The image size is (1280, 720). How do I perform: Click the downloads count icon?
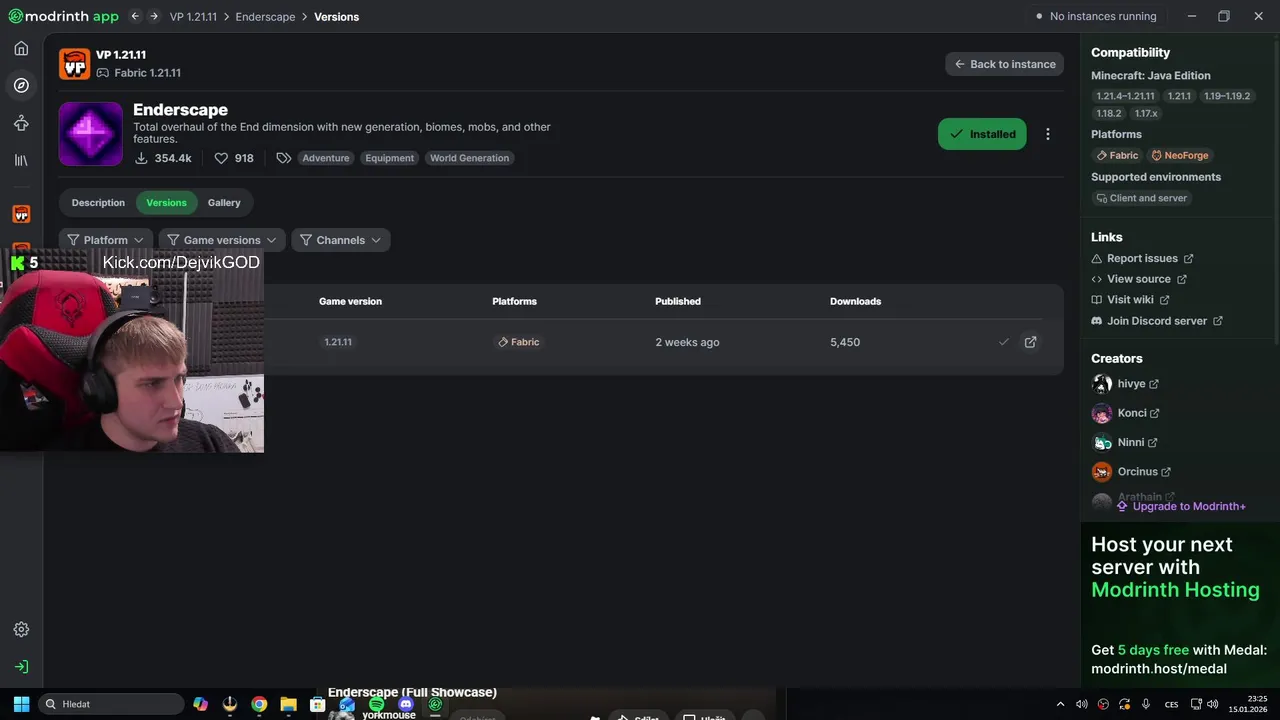[141, 158]
